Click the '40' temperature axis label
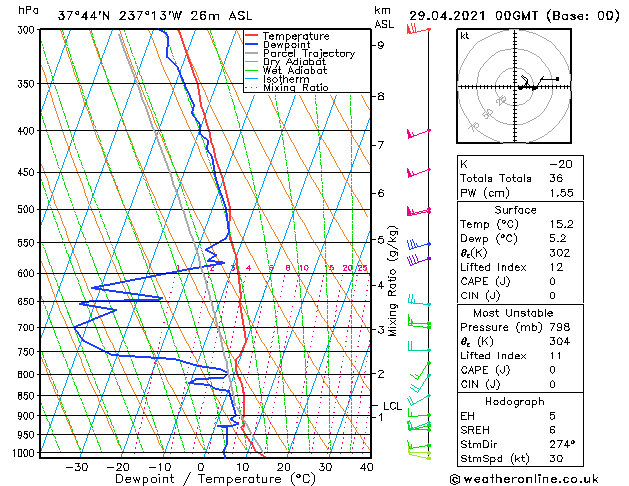This screenshot has height=486, width=629. [x=367, y=467]
